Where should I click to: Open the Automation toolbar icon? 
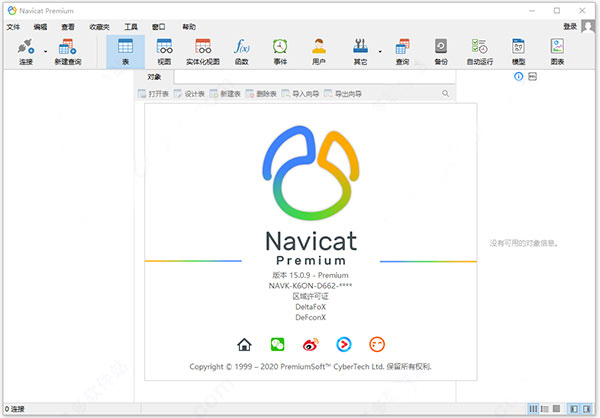[480, 52]
